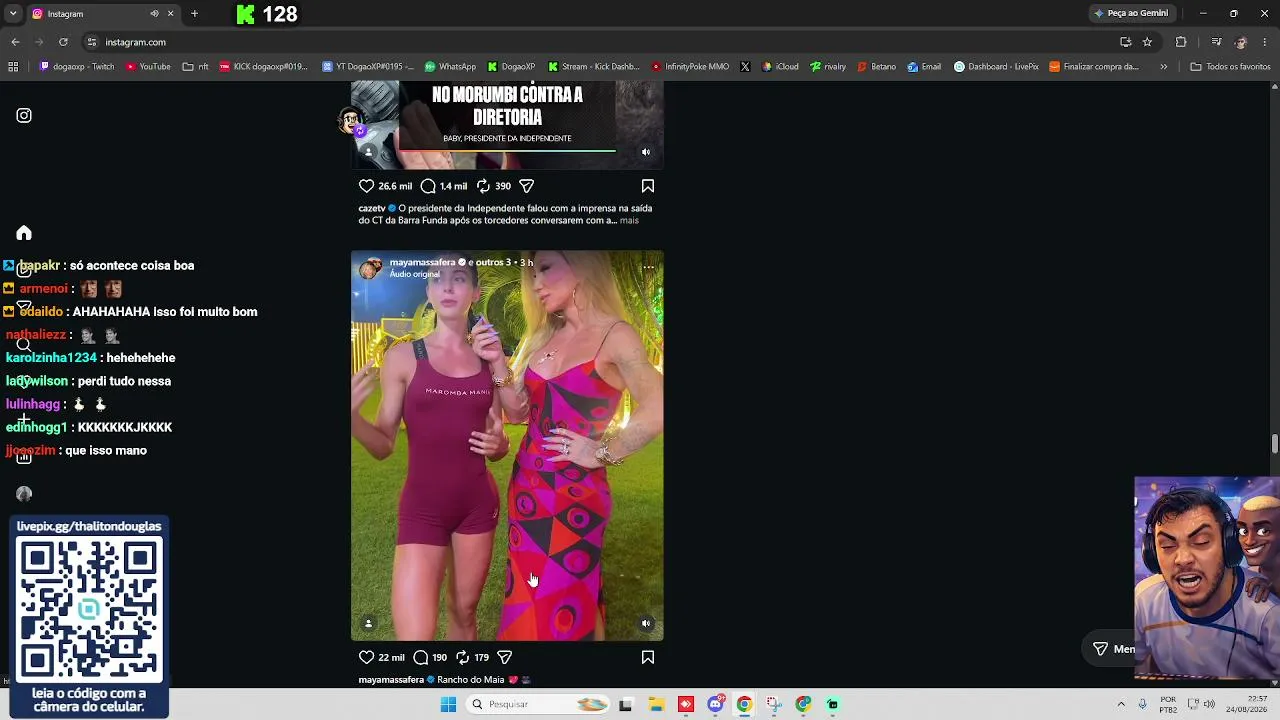Screen dimensions: 1280x720
Task: Open the Chrome apps grid in the bookmarks bar
Action: [x=13, y=67]
